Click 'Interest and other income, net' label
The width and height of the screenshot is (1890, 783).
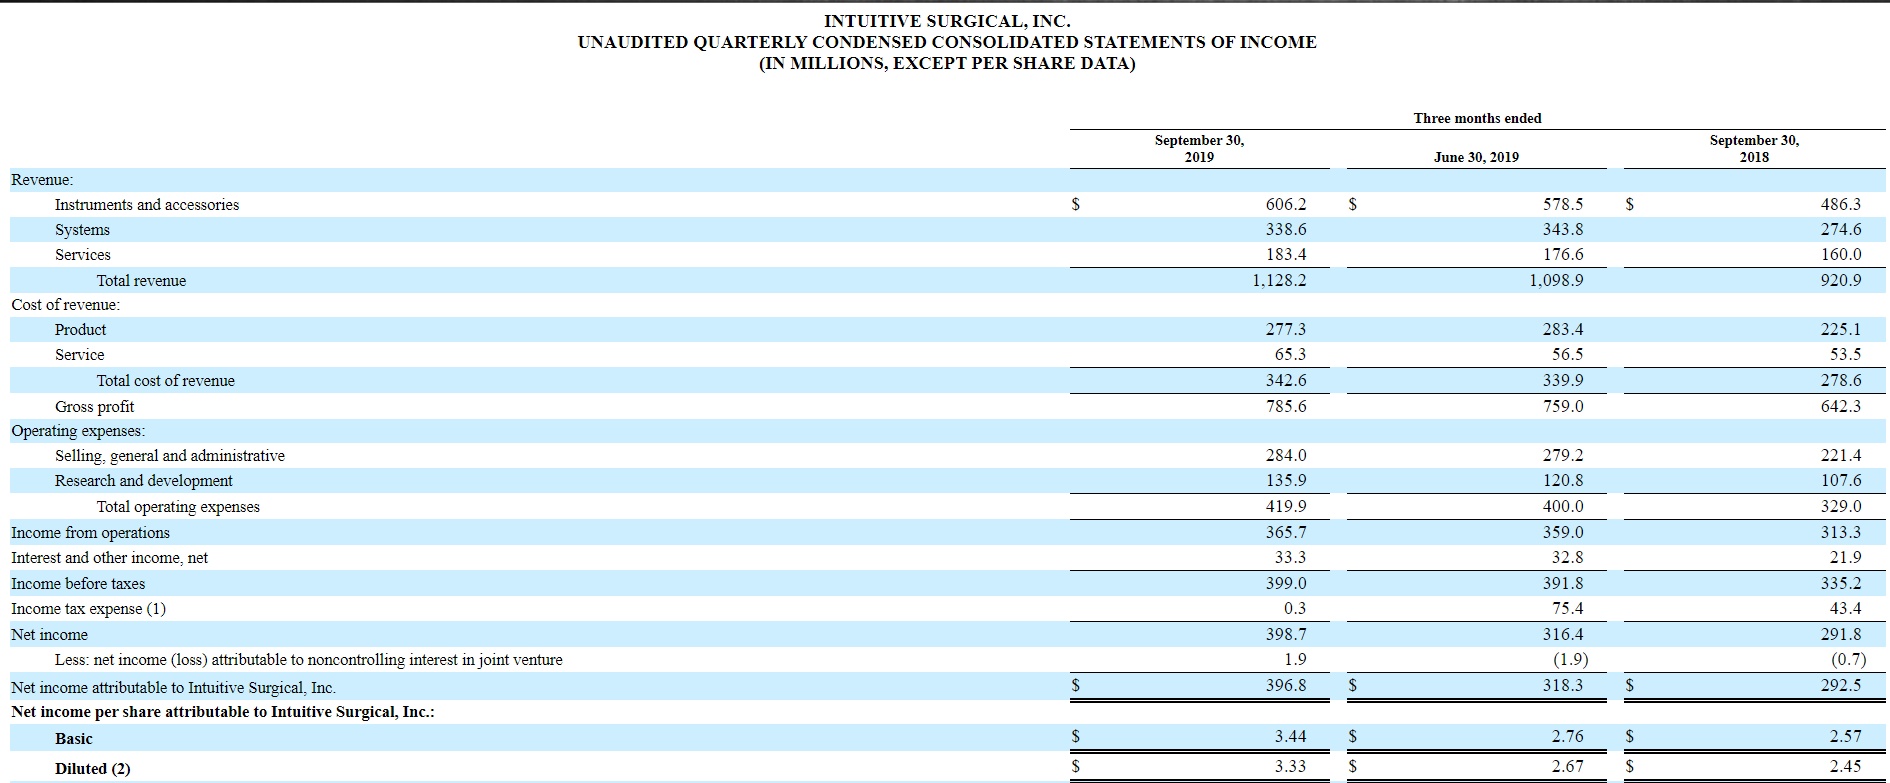pyautogui.click(x=109, y=558)
